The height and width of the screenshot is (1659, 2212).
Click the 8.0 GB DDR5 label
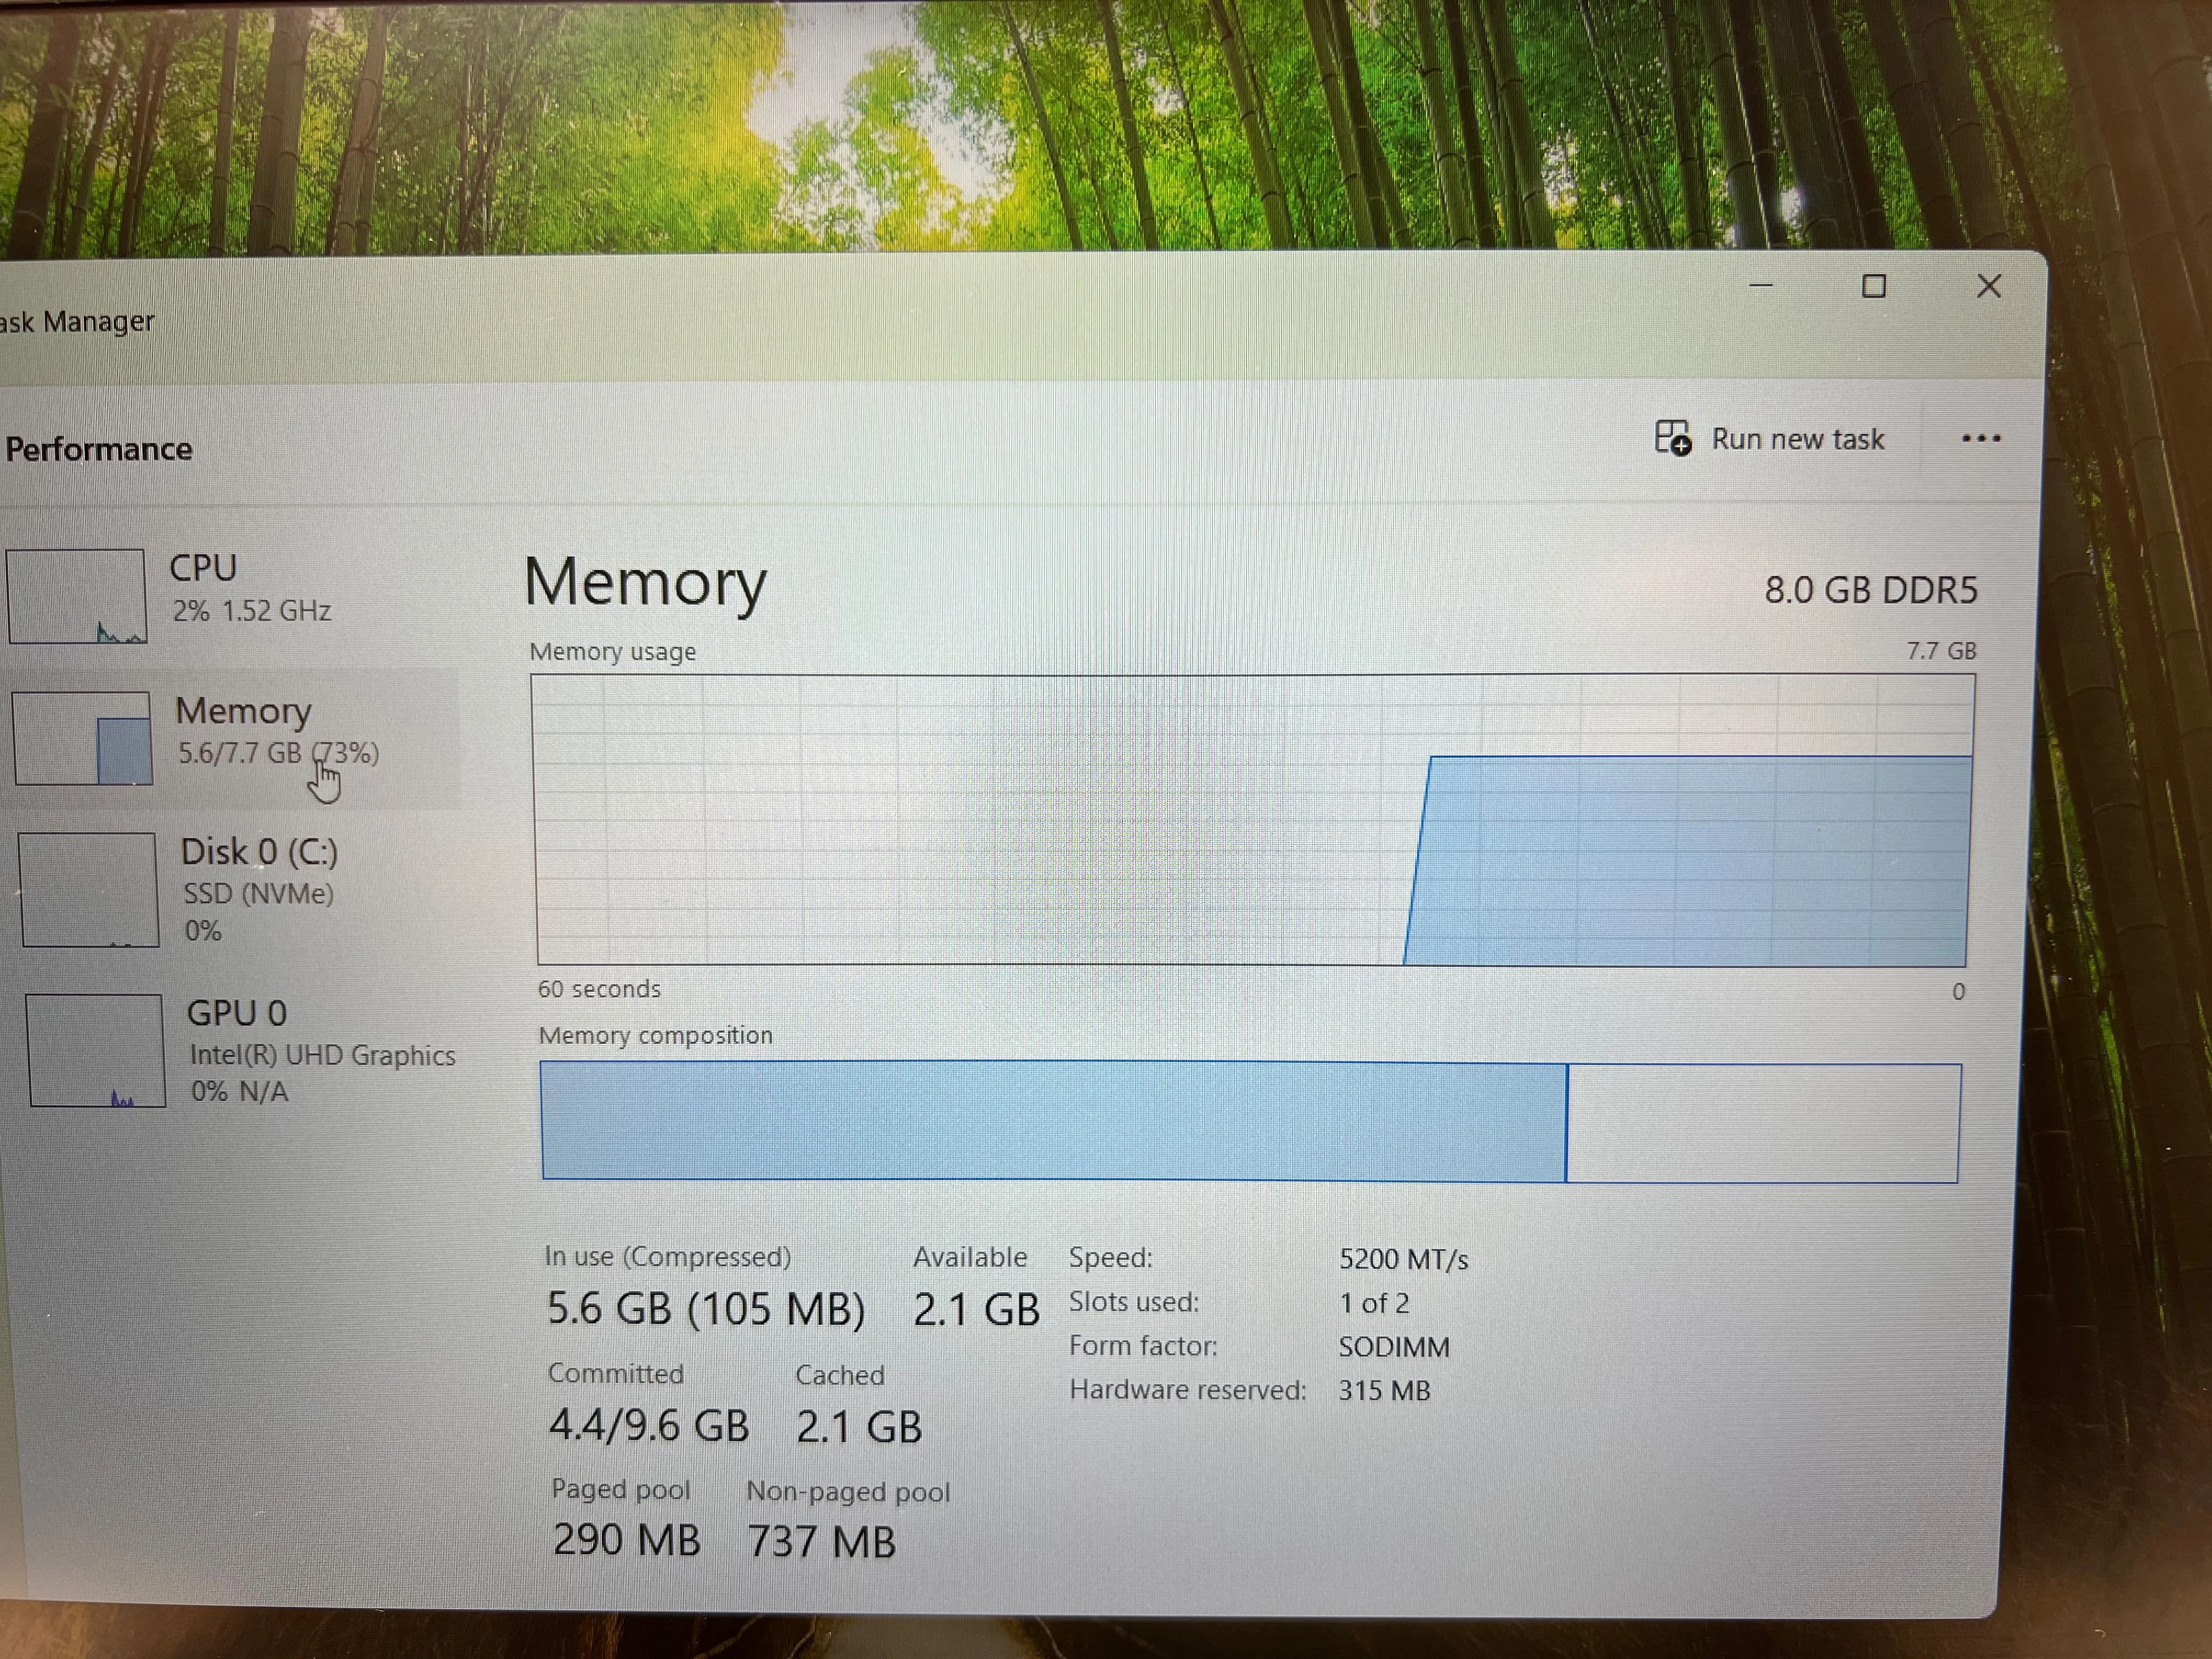point(1870,590)
